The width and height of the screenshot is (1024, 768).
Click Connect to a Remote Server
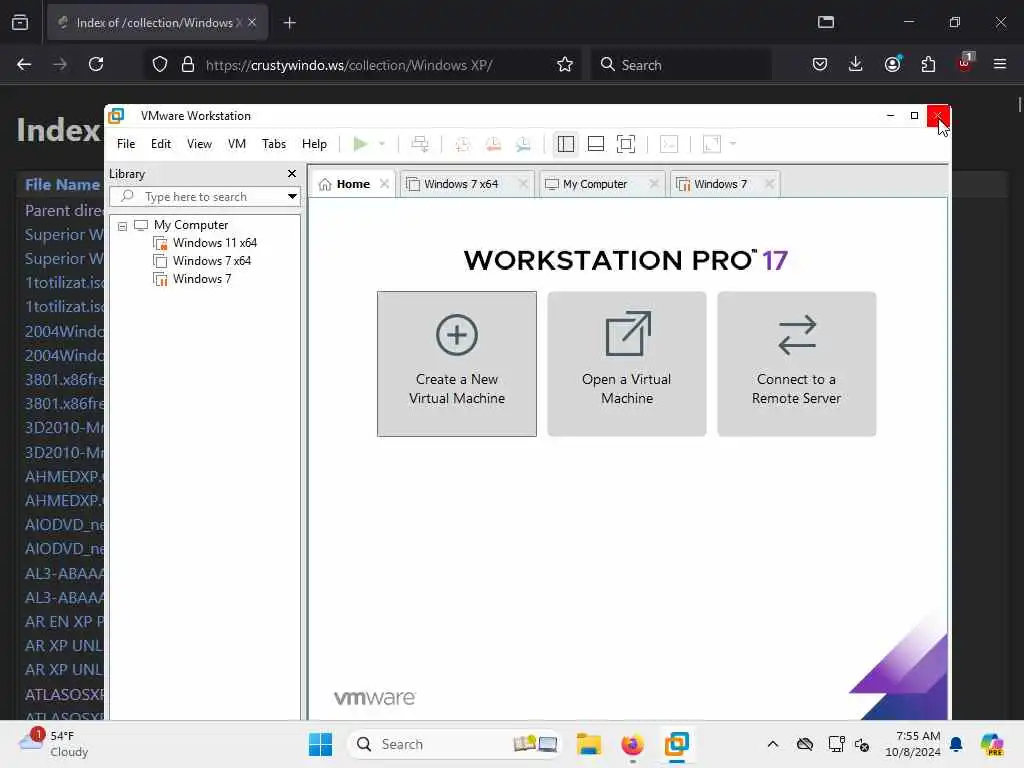(x=796, y=364)
